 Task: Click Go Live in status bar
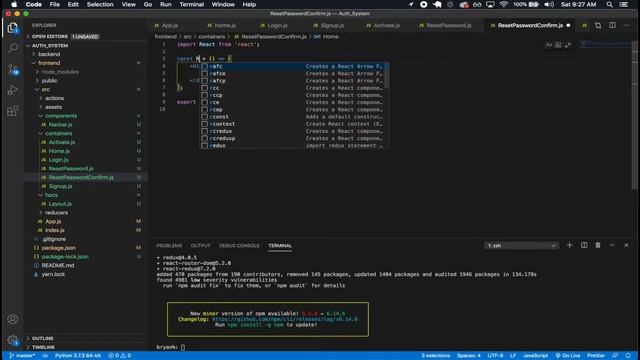pos(568,356)
